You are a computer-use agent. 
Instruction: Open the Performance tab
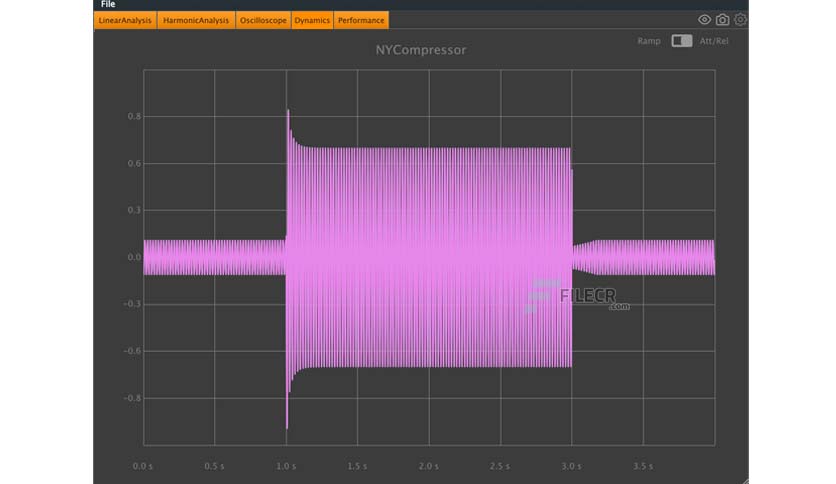[361, 20]
